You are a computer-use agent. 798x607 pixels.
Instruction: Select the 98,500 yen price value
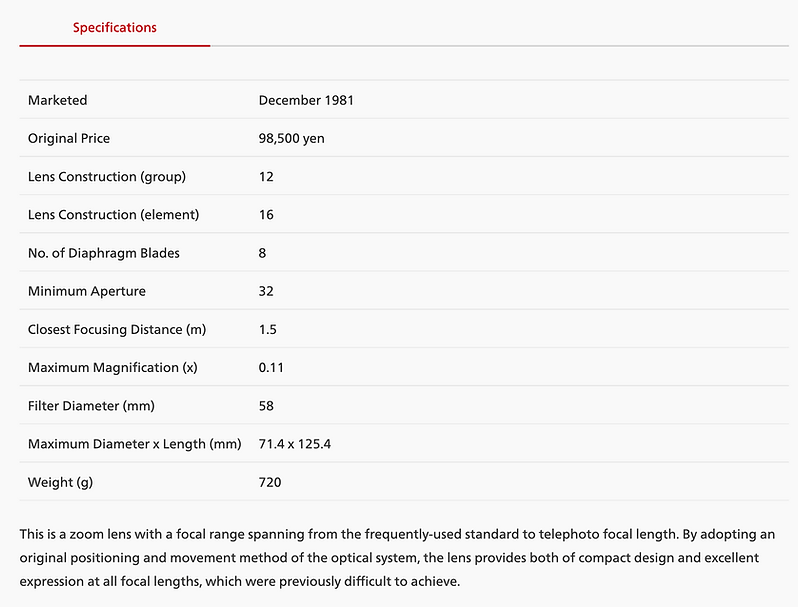tap(291, 139)
